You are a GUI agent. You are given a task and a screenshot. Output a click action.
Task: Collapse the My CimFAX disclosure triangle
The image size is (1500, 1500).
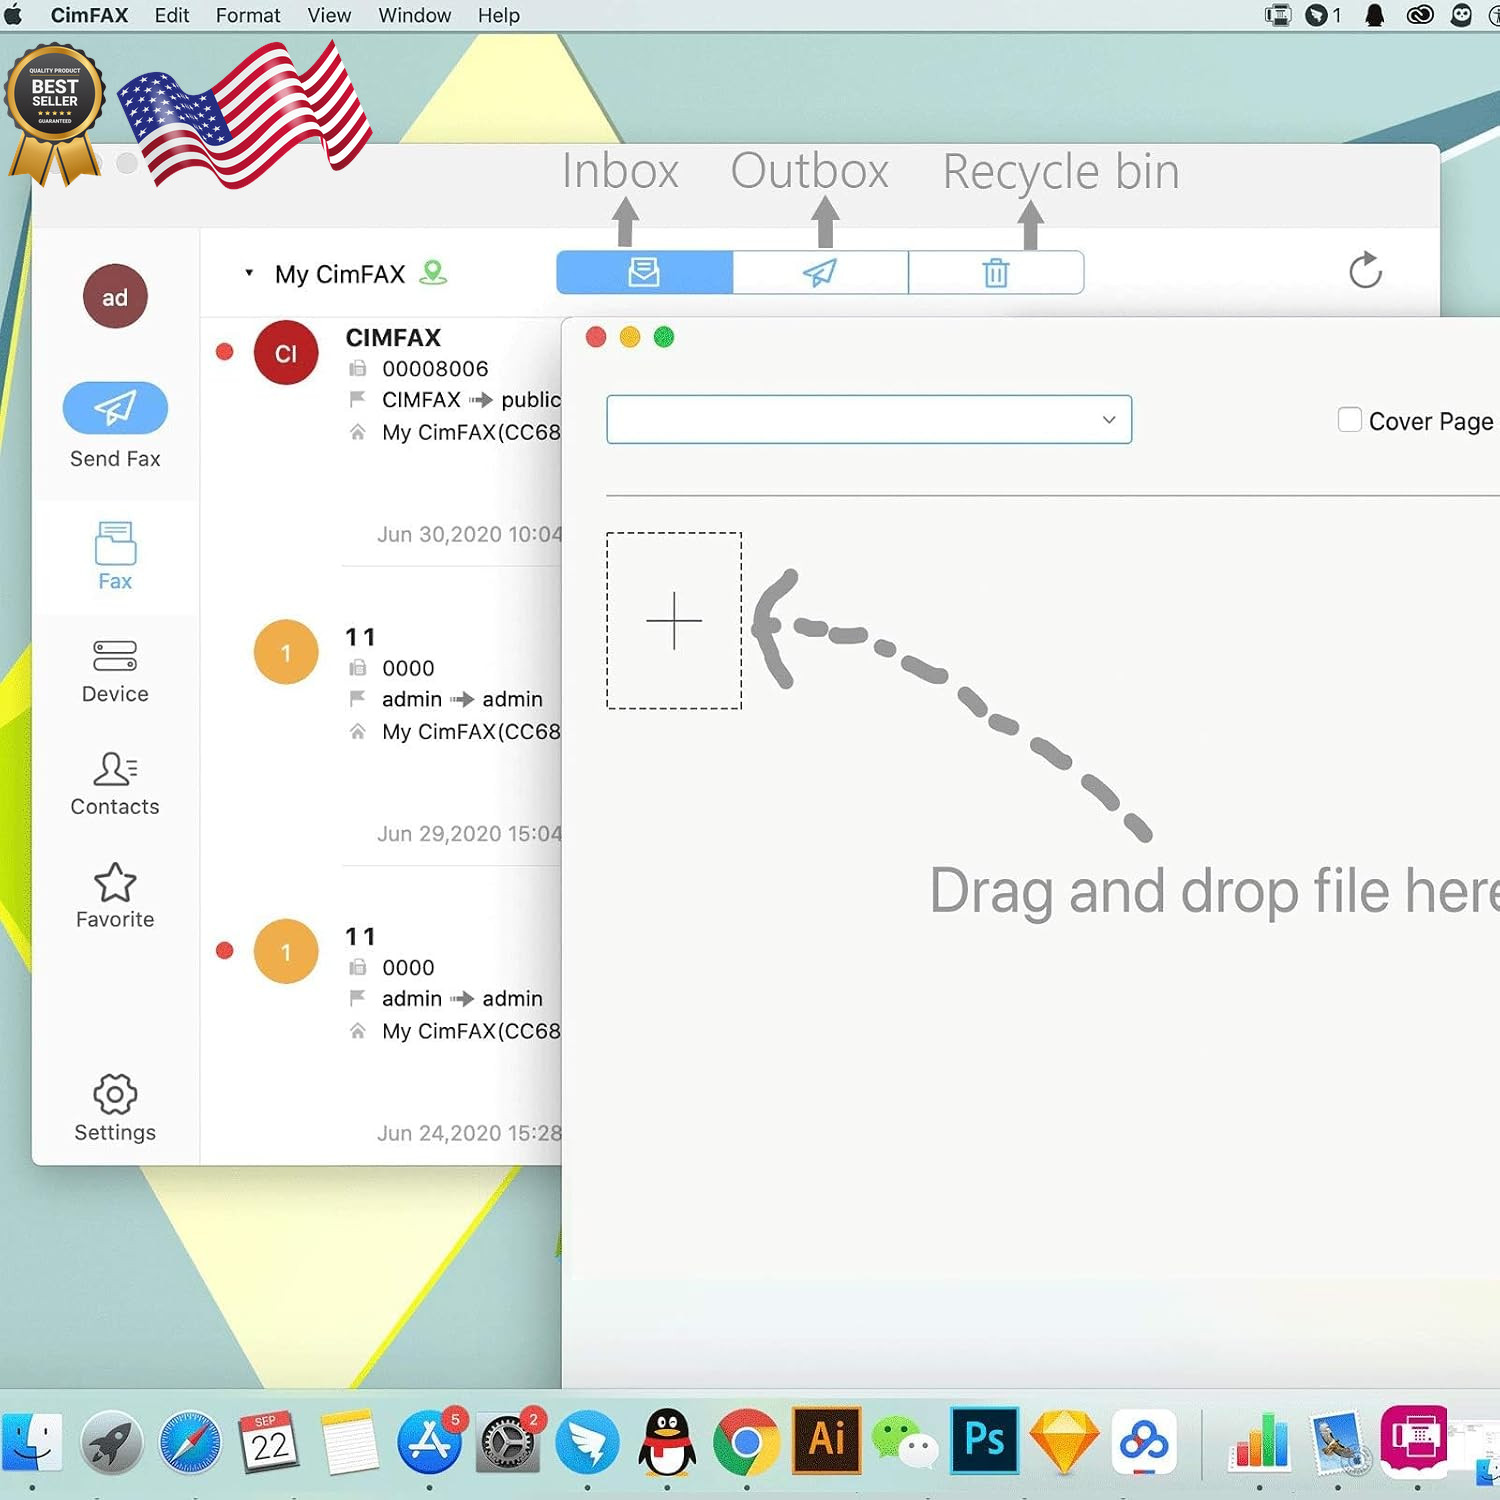point(249,272)
